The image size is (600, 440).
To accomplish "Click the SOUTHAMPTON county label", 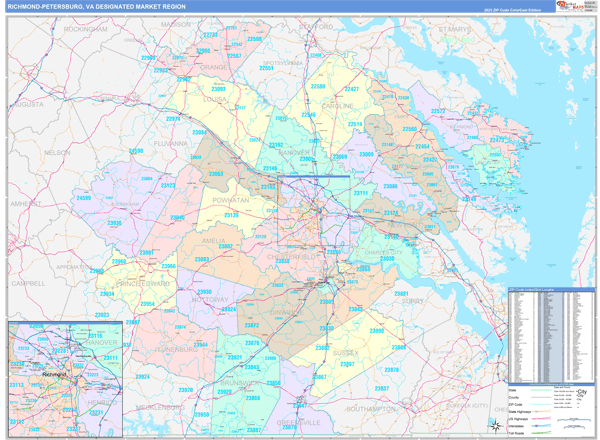I will tap(371, 409).
